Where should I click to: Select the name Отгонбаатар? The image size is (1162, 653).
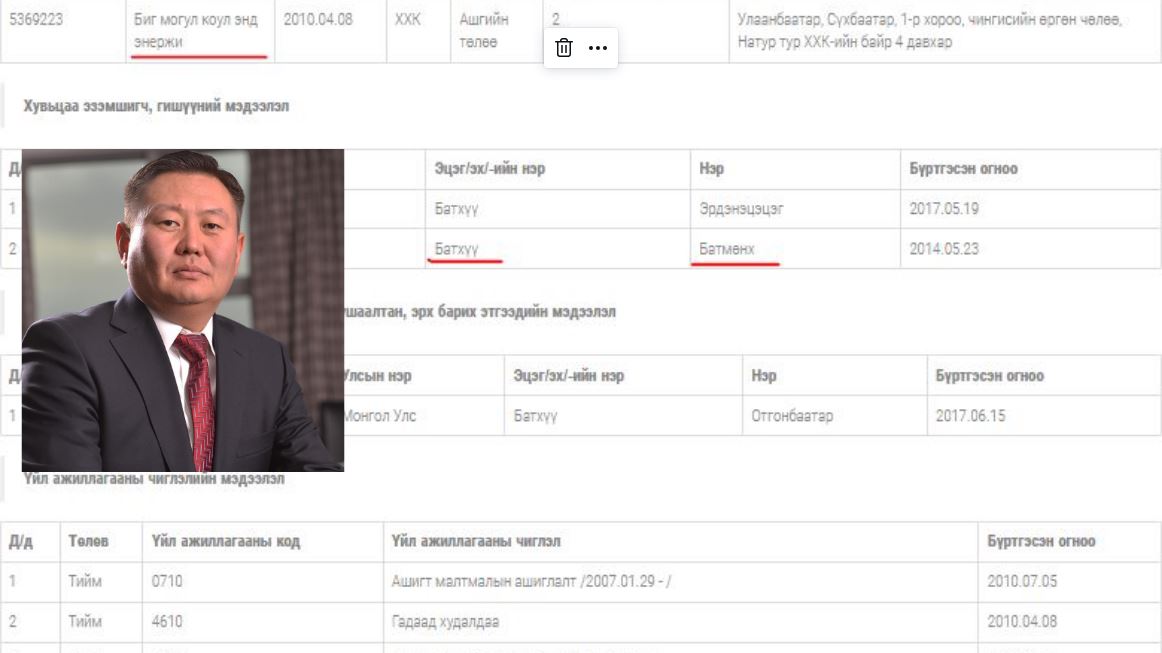click(792, 415)
